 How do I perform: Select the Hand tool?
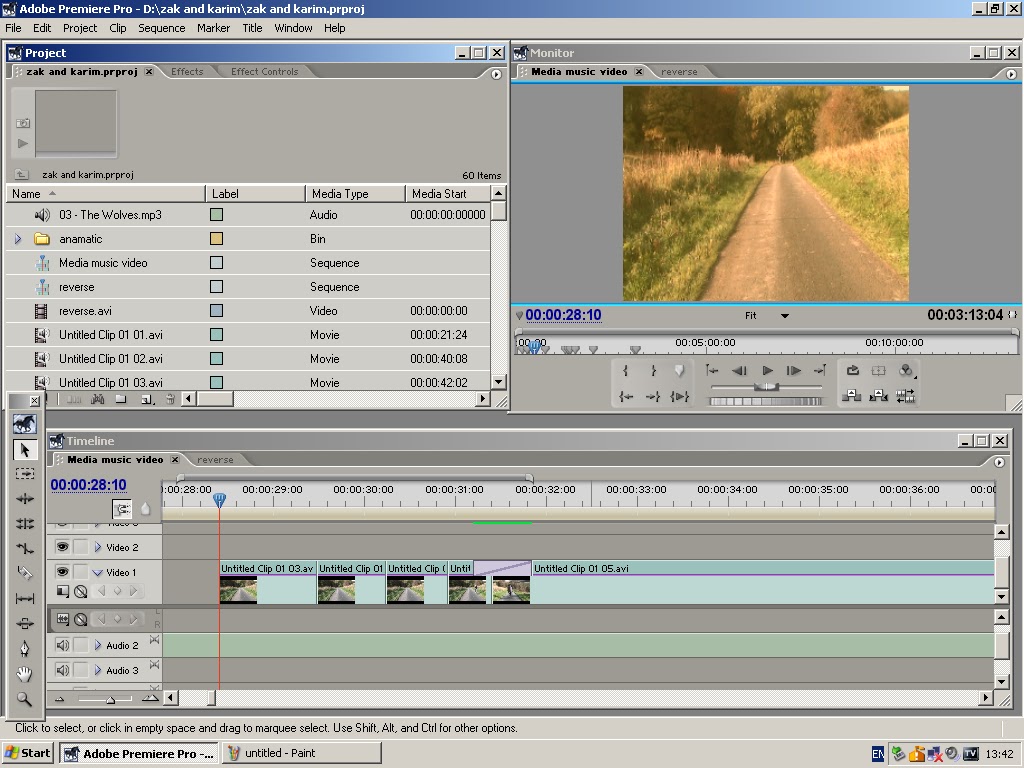click(x=25, y=673)
